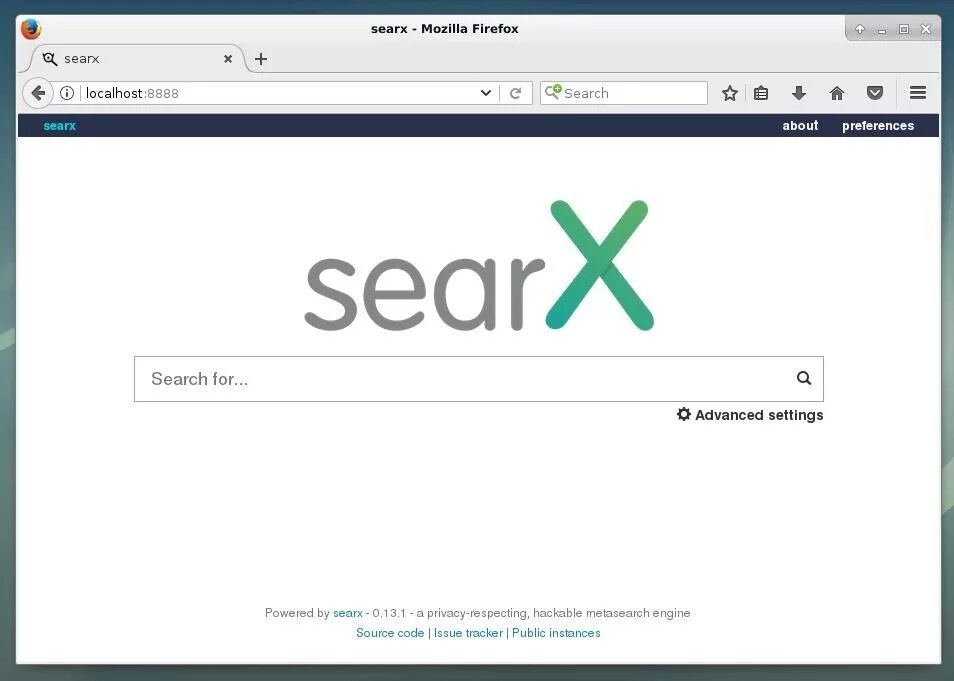Click the Firefox back arrow button
The height and width of the screenshot is (681, 954).
pyautogui.click(x=38, y=93)
